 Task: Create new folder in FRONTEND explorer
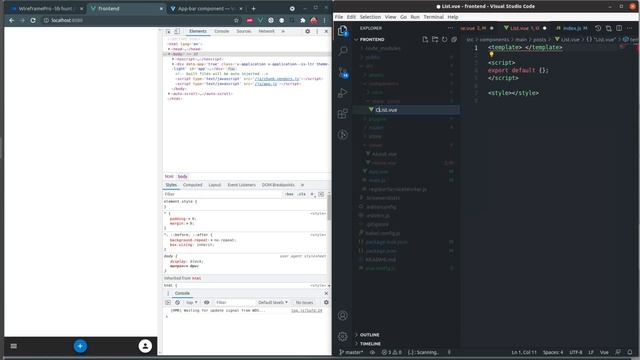tap(435, 40)
